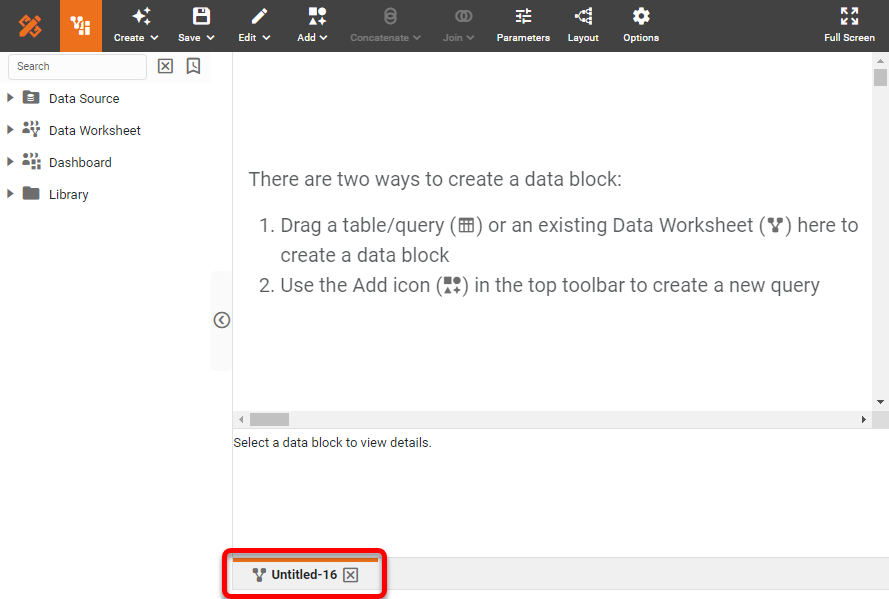The width and height of the screenshot is (889, 599).
Task: Open the Add dropdown menu
Action: pos(312,24)
